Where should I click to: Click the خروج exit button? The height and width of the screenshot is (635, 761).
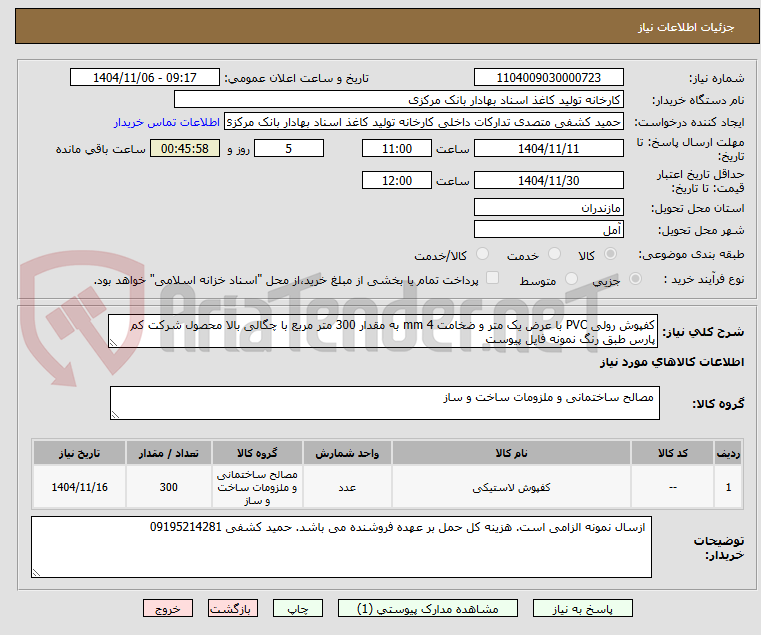pyautogui.click(x=167, y=608)
